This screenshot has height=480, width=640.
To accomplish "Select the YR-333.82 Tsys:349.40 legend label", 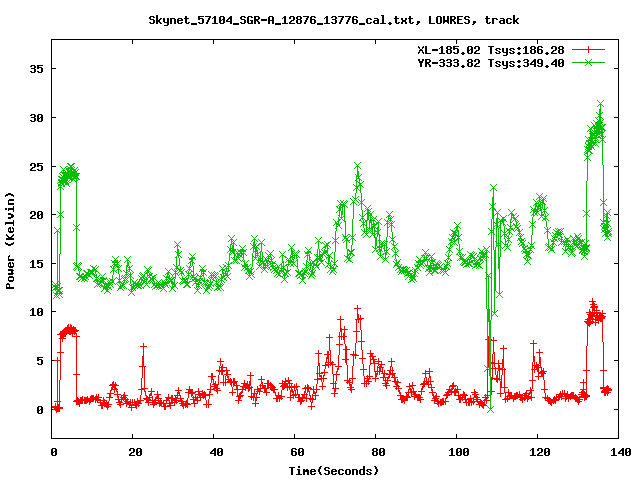I will tap(491, 63).
